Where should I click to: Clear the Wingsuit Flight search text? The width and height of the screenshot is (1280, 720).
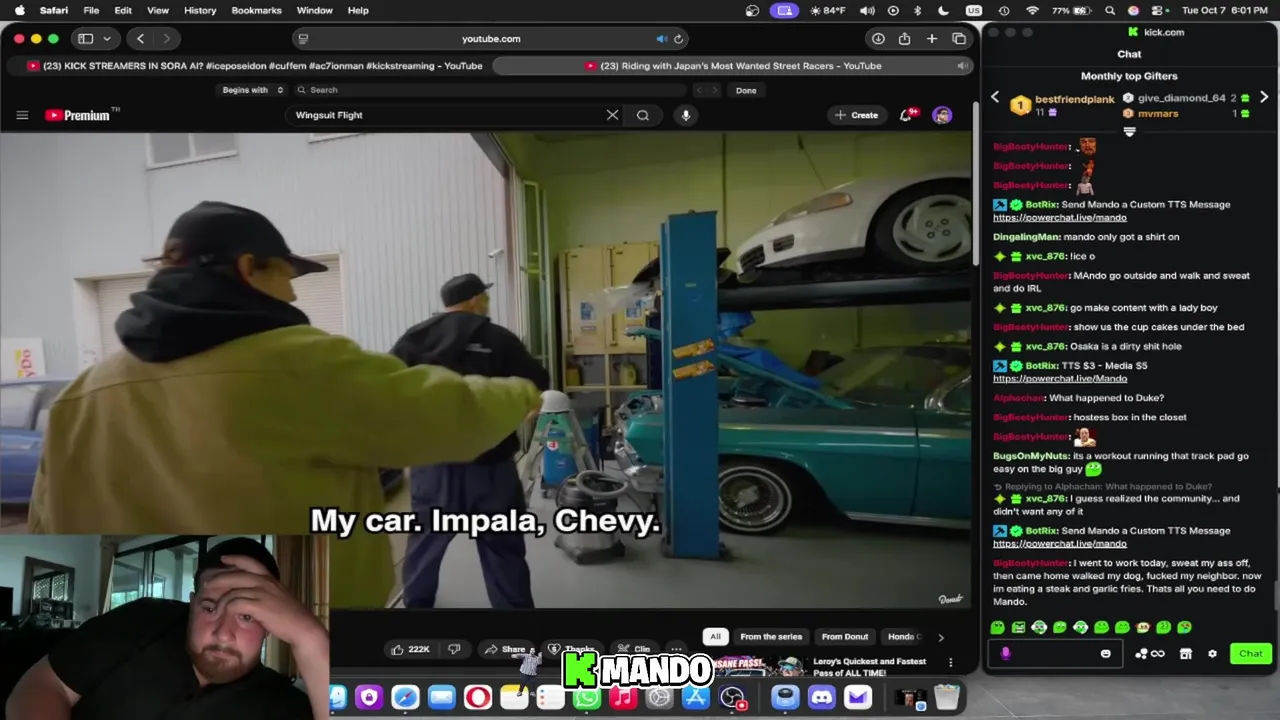[612, 115]
